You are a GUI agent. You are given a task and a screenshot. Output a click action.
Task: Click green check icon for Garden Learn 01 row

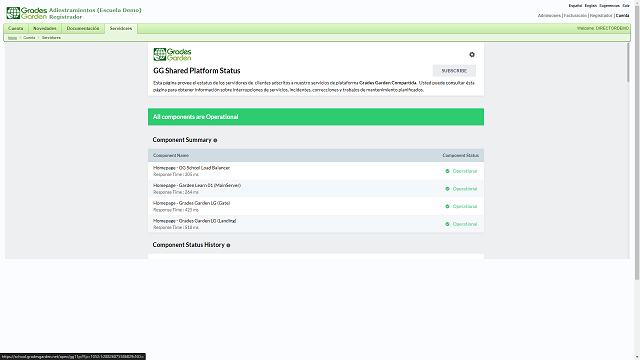pyautogui.click(x=447, y=189)
